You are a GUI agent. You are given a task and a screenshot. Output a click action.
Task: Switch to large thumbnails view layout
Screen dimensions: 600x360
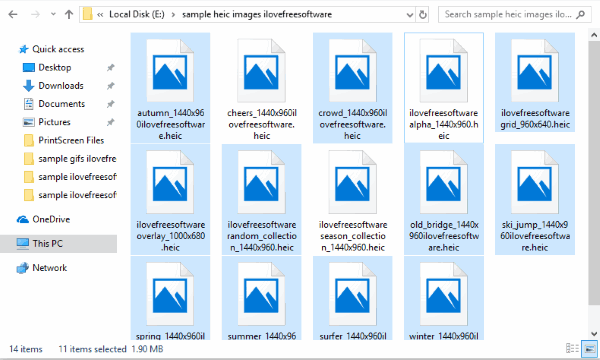pyautogui.click(x=589, y=349)
